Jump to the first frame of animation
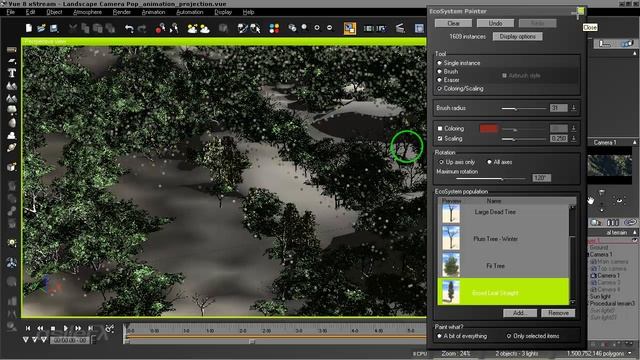Viewport: 640px width, 360px height. click(28, 328)
